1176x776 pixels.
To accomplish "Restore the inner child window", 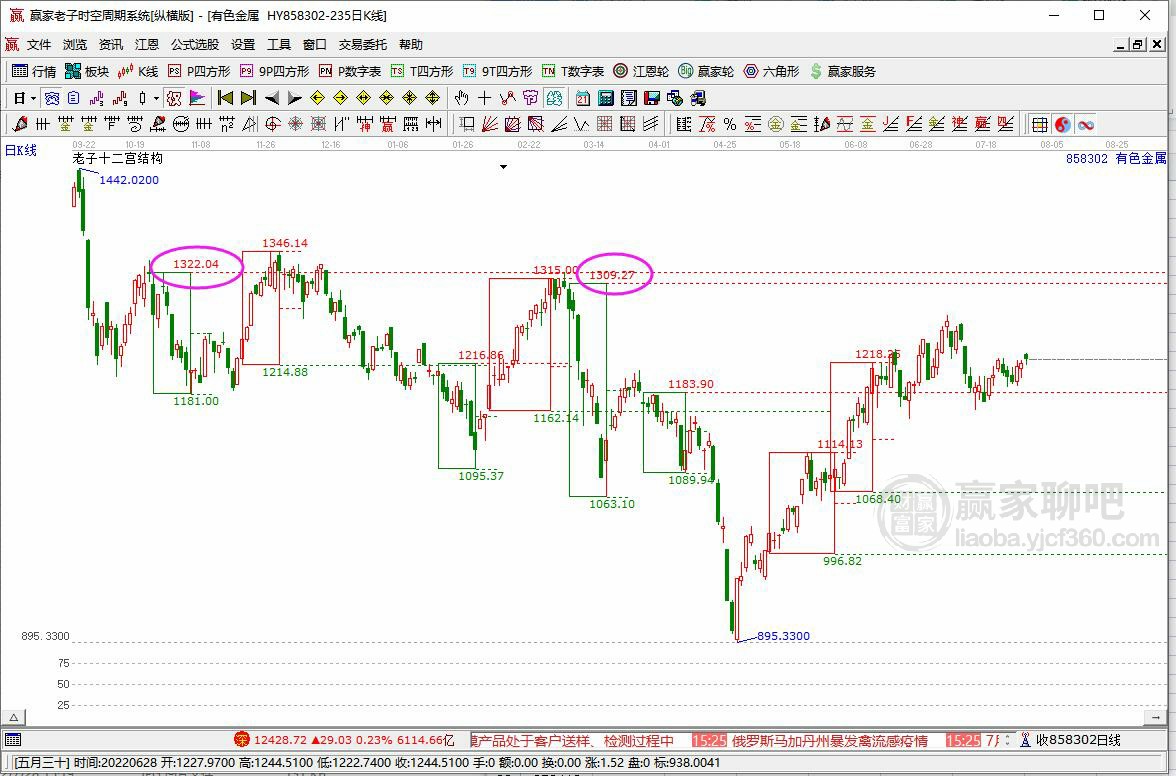I will tap(1138, 45).
